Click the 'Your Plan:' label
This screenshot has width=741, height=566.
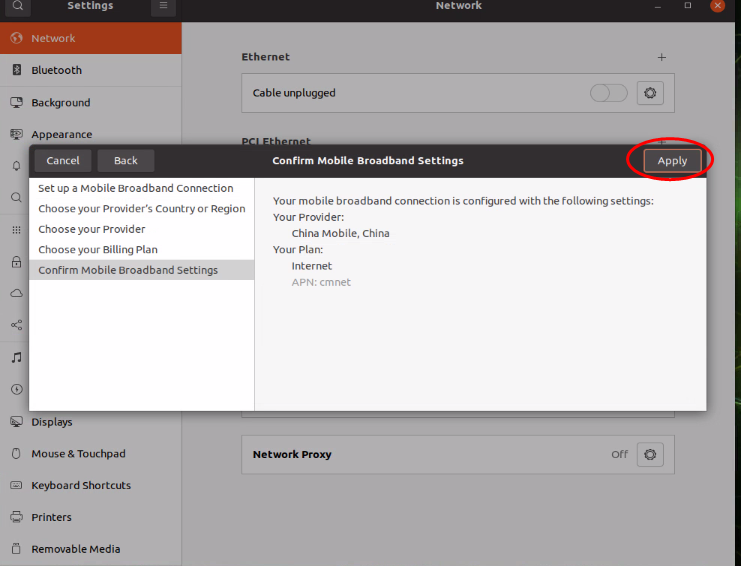(298, 249)
